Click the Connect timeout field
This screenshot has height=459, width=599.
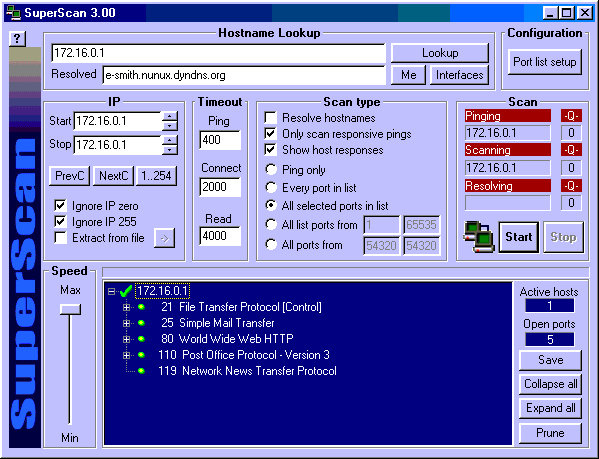(220, 187)
